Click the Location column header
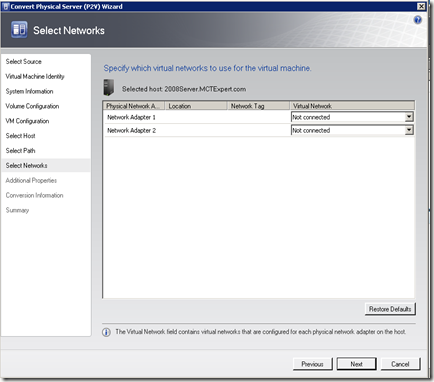This screenshot has height=382, width=434. (x=196, y=106)
